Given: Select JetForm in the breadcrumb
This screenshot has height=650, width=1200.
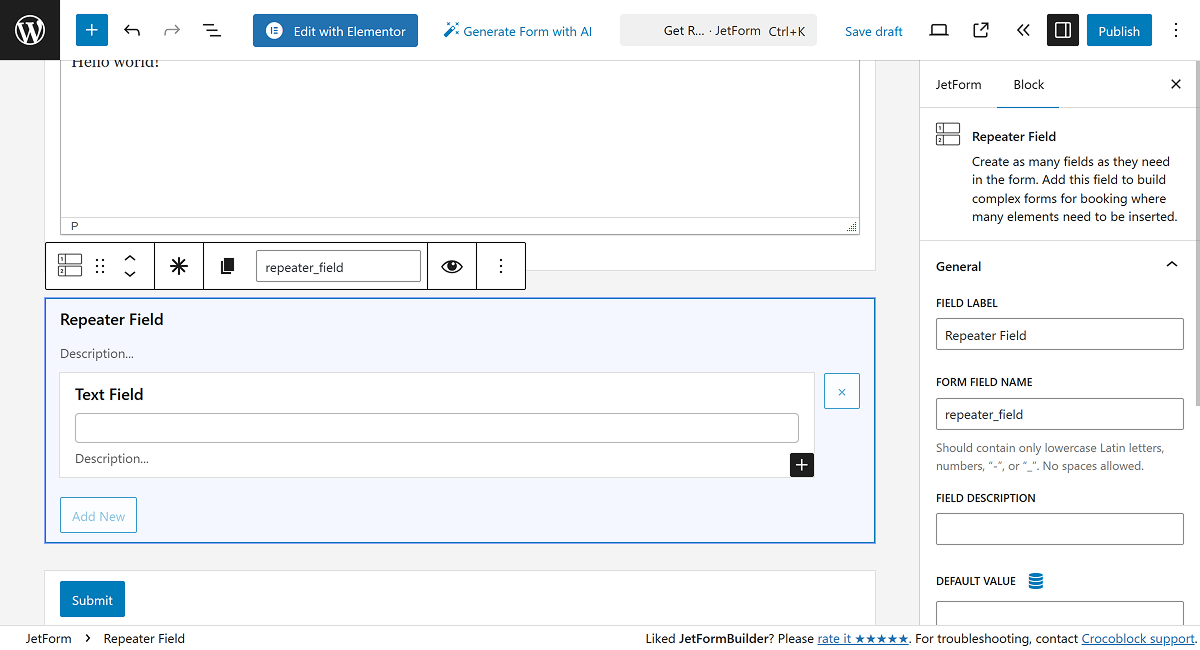Looking at the screenshot, I should pos(49,638).
